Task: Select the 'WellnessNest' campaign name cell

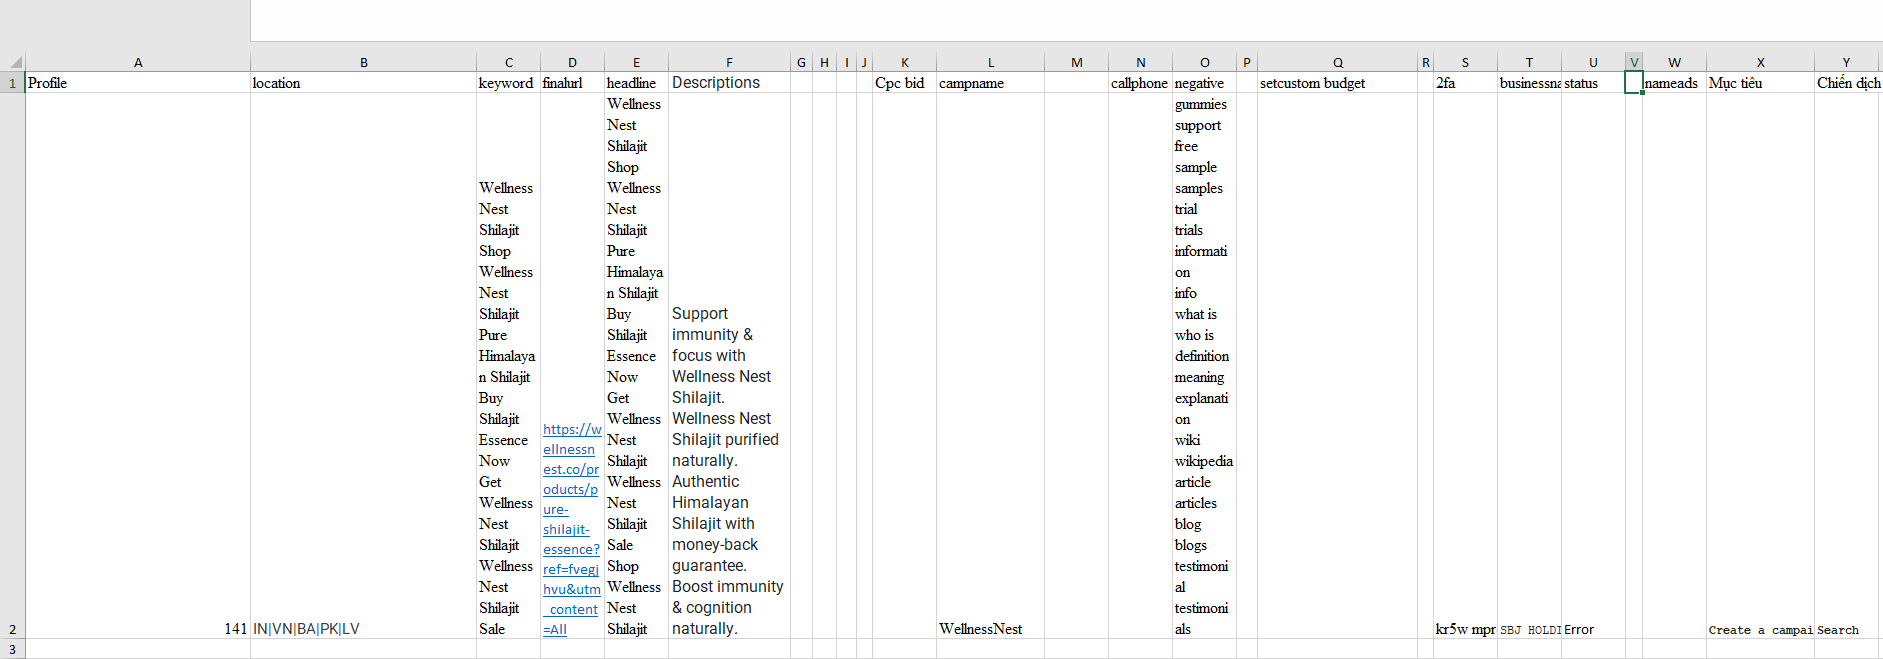Action: pos(990,629)
